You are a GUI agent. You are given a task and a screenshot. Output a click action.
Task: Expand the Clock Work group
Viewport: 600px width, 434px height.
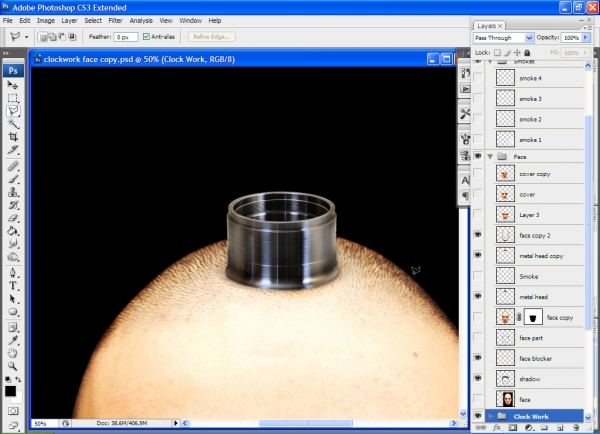click(x=491, y=416)
